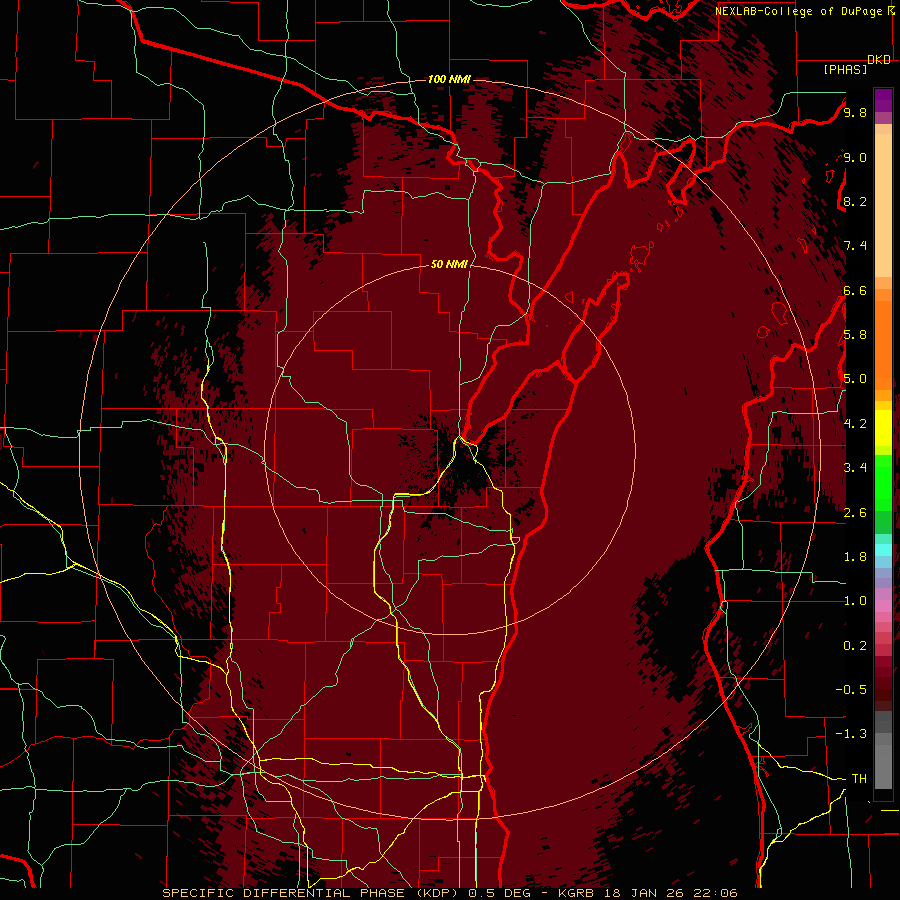Click the 2.6 legend value
Image resolution: width=900 pixels, height=900 pixels.
coord(855,513)
